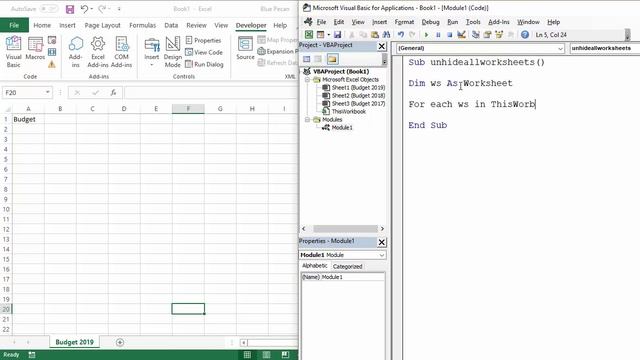Open Excel Add-ins gear button
640x360 pixels.
98,51
